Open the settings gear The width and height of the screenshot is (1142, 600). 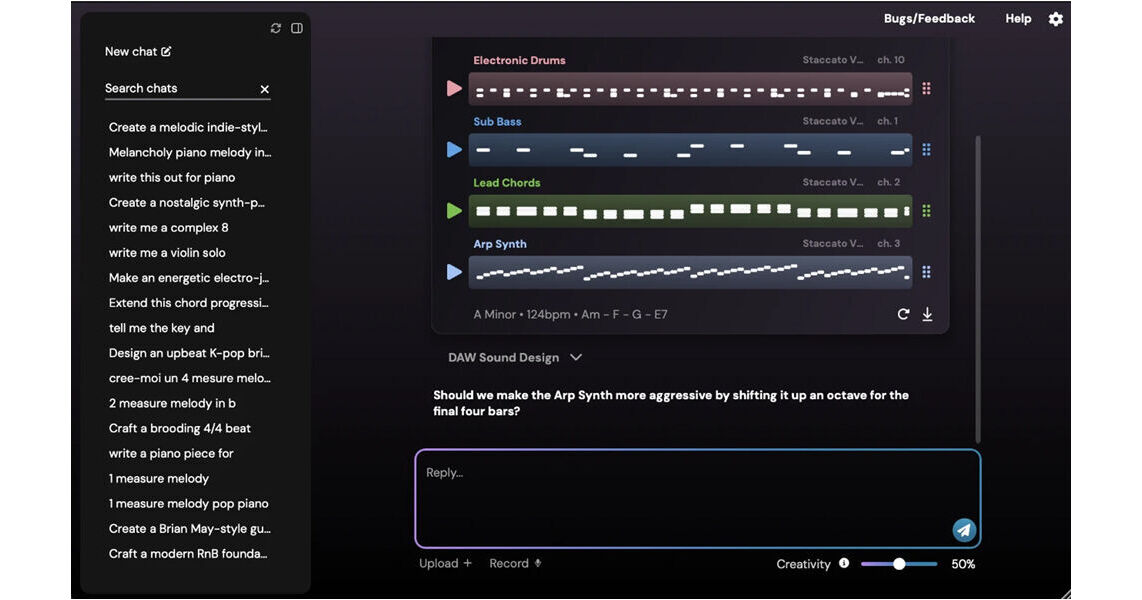point(1055,19)
